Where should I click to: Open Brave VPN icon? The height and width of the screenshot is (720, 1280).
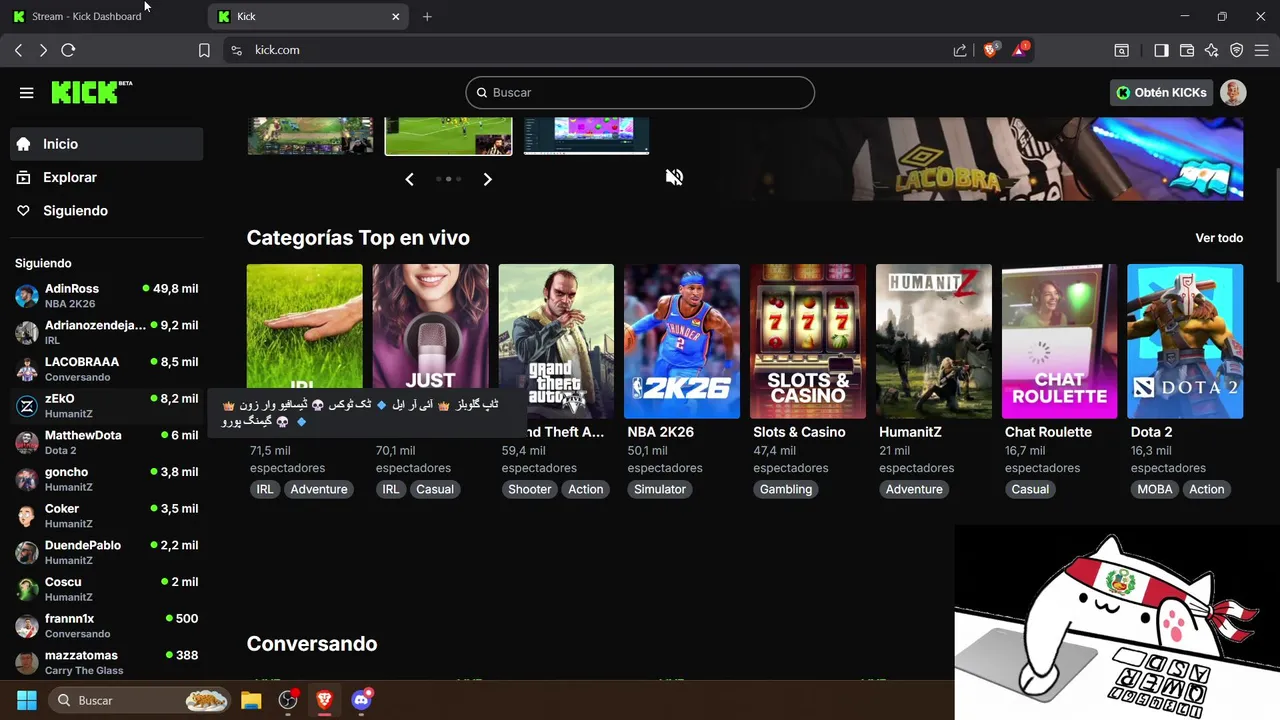click(1237, 50)
